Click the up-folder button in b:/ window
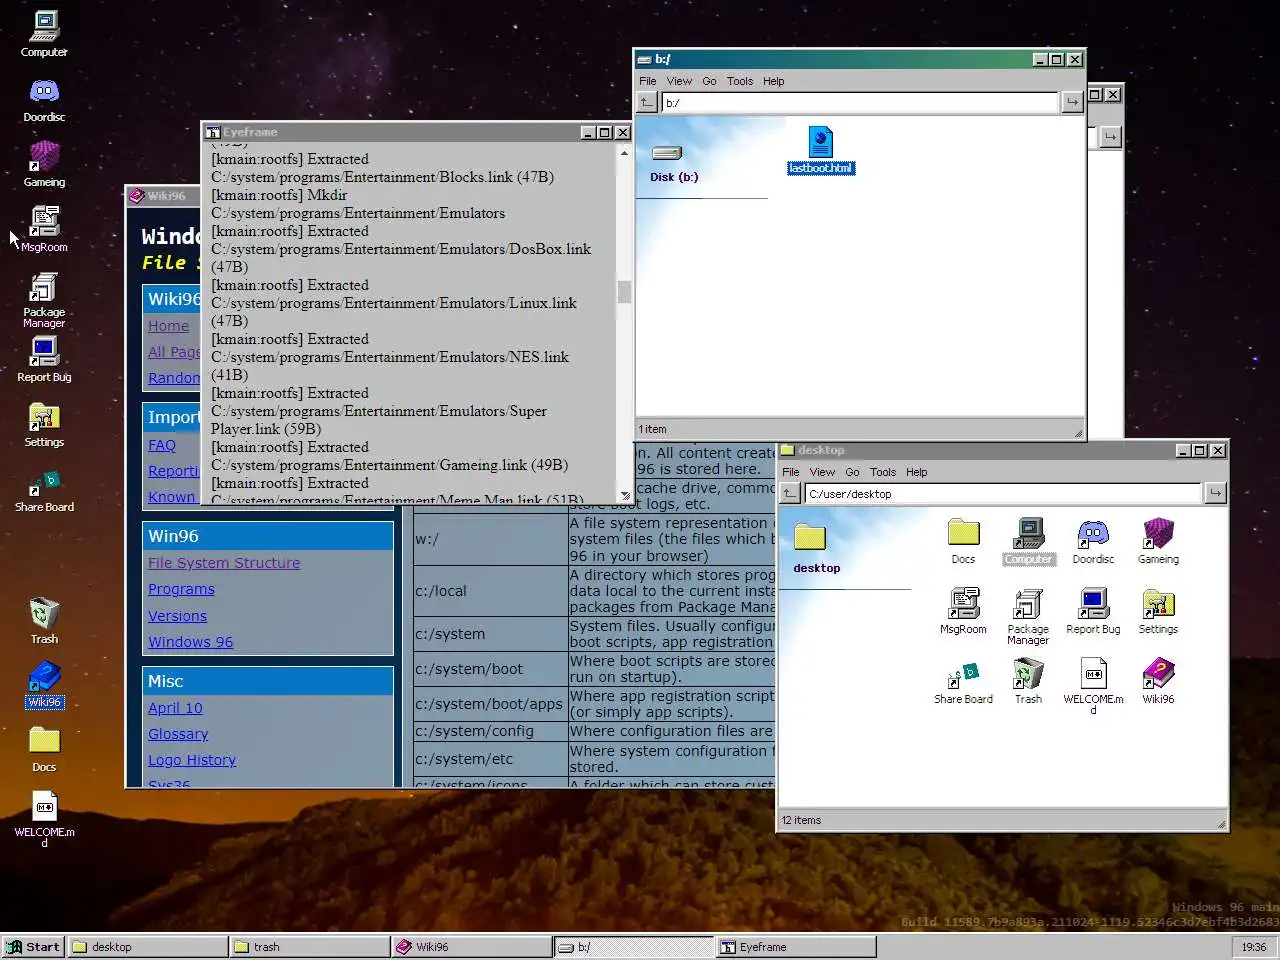This screenshot has height=960, width=1280. point(647,102)
